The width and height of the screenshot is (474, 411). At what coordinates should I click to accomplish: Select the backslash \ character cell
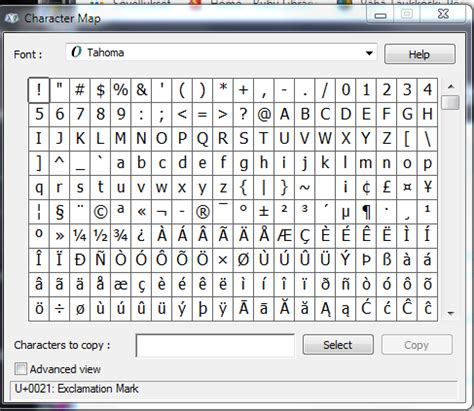(427, 139)
